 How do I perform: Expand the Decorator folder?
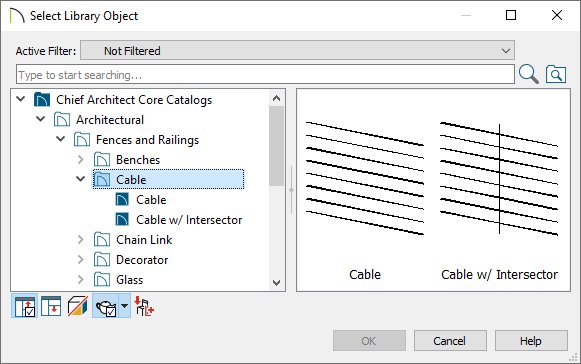[80, 260]
